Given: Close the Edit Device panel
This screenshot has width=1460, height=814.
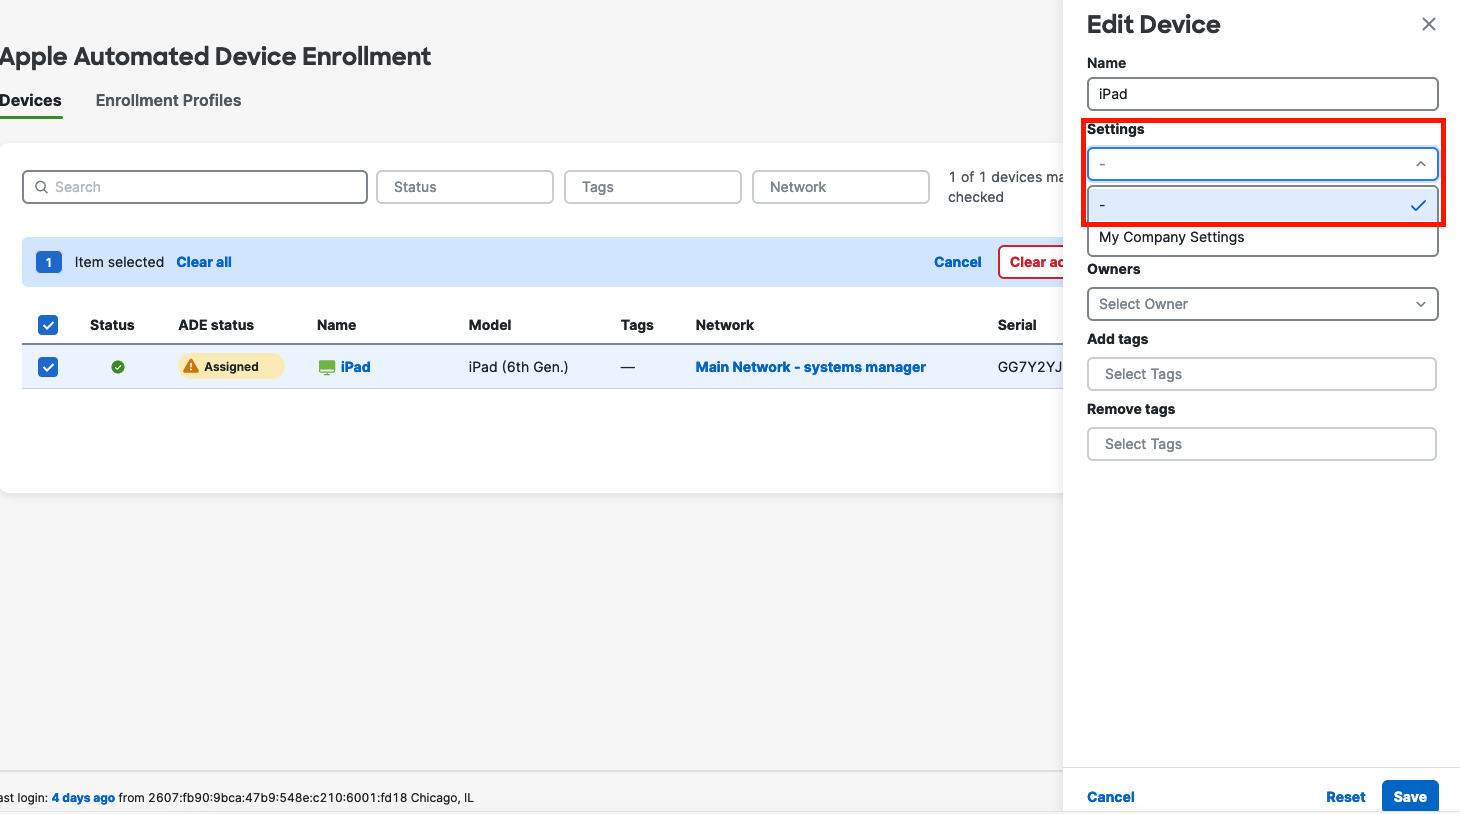Looking at the screenshot, I should tap(1428, 24).
